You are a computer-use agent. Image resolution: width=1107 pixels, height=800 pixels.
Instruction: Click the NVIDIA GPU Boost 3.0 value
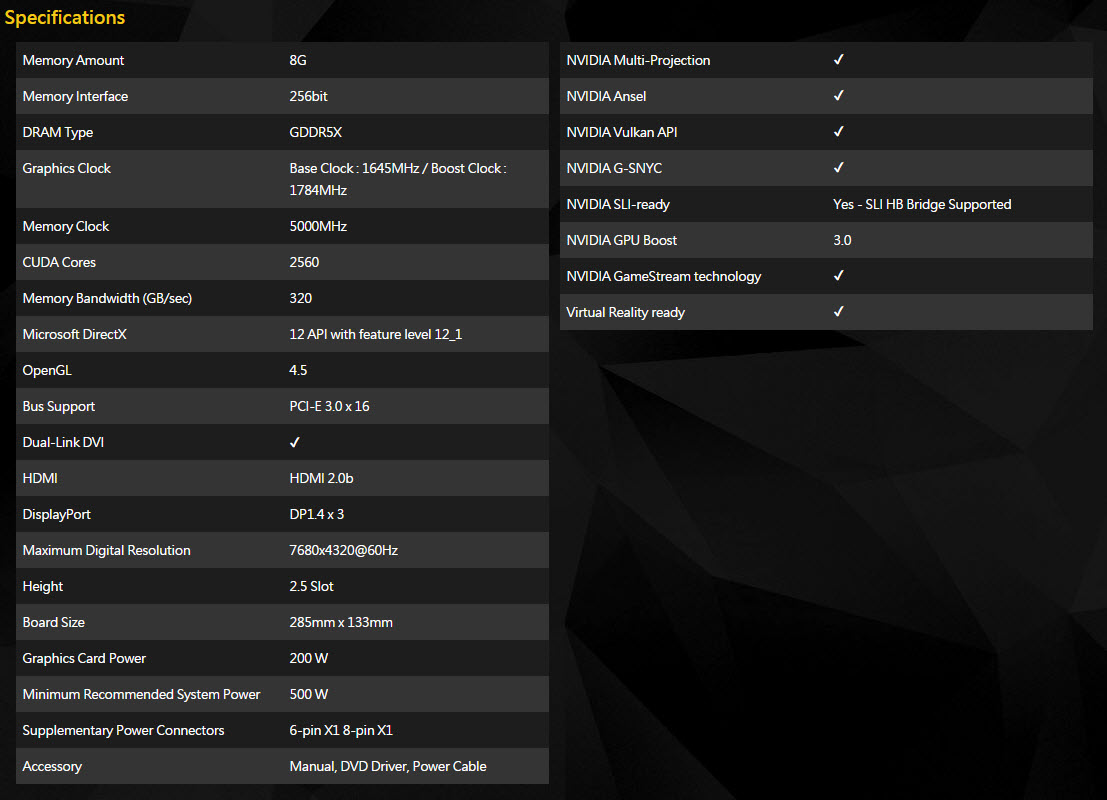tap(842, 240)
